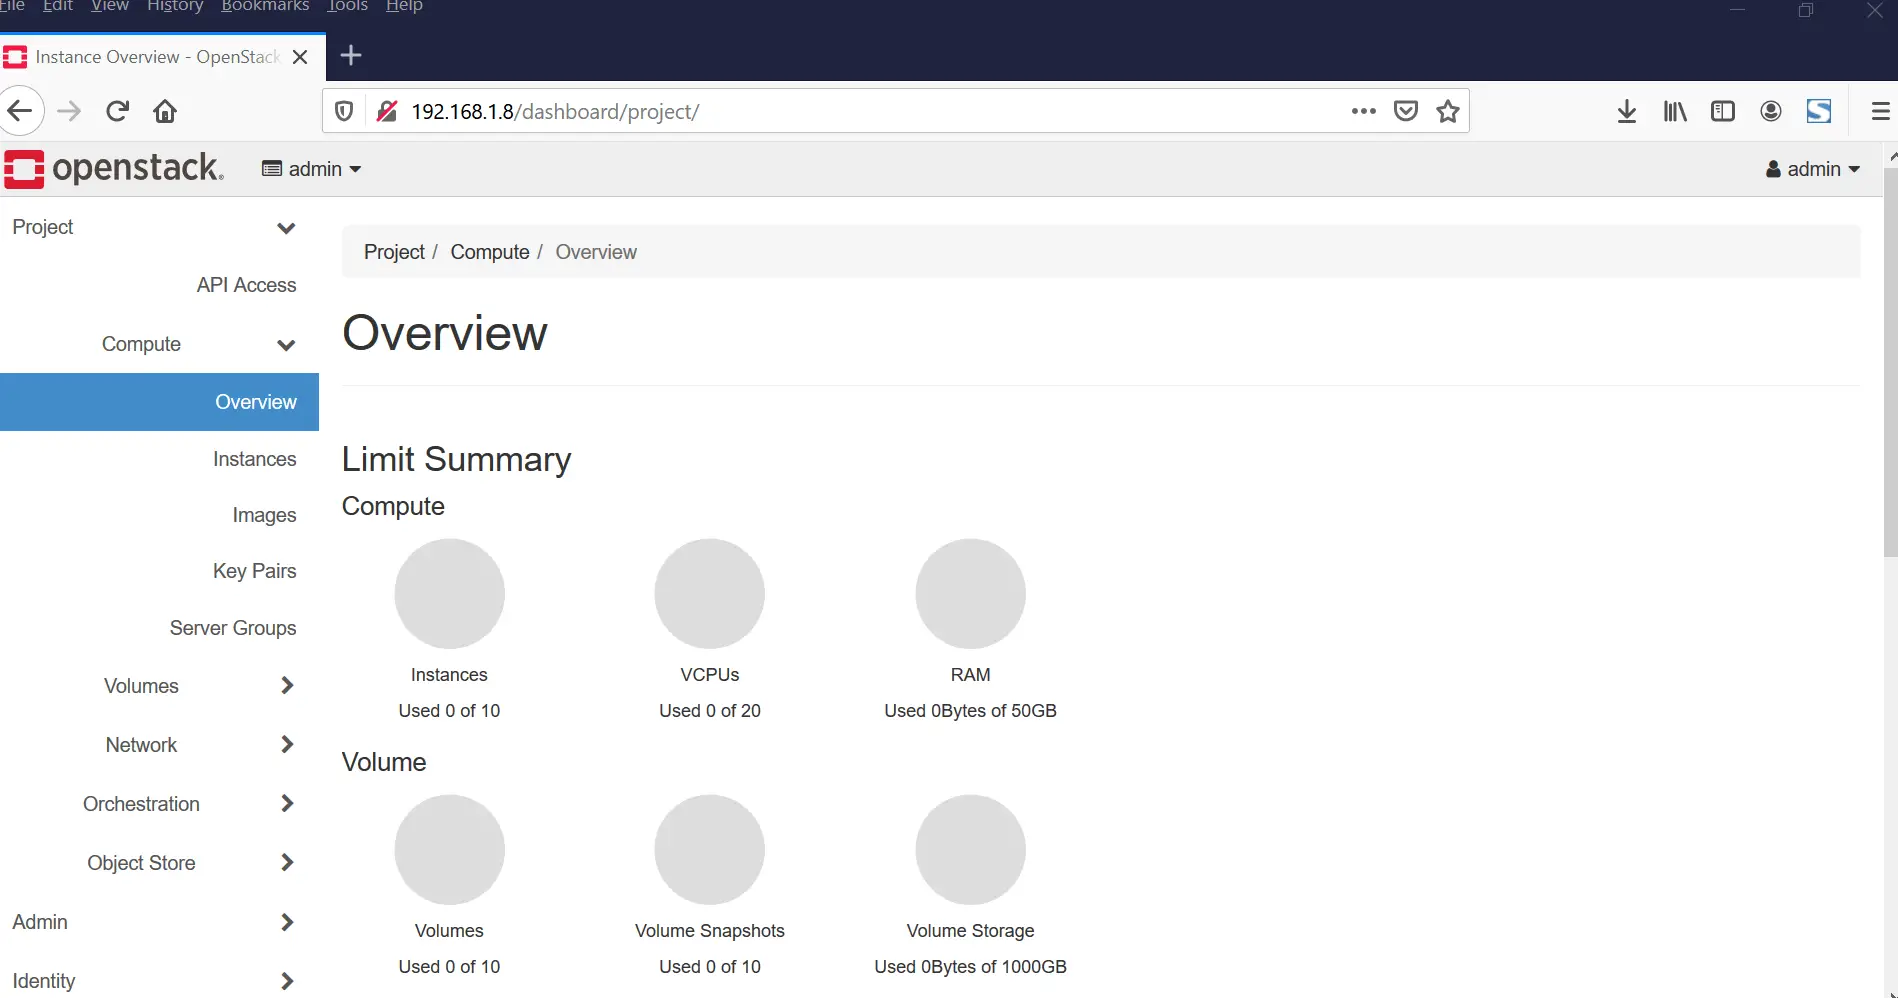Expand the Volumes sidebar group
This screenshot has width=1898, height=998.
159,686
